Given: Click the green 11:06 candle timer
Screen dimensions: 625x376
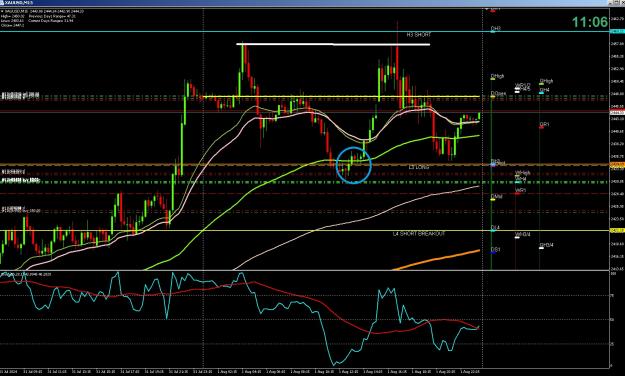Looking at the screenshot, I should pos(590,22).
